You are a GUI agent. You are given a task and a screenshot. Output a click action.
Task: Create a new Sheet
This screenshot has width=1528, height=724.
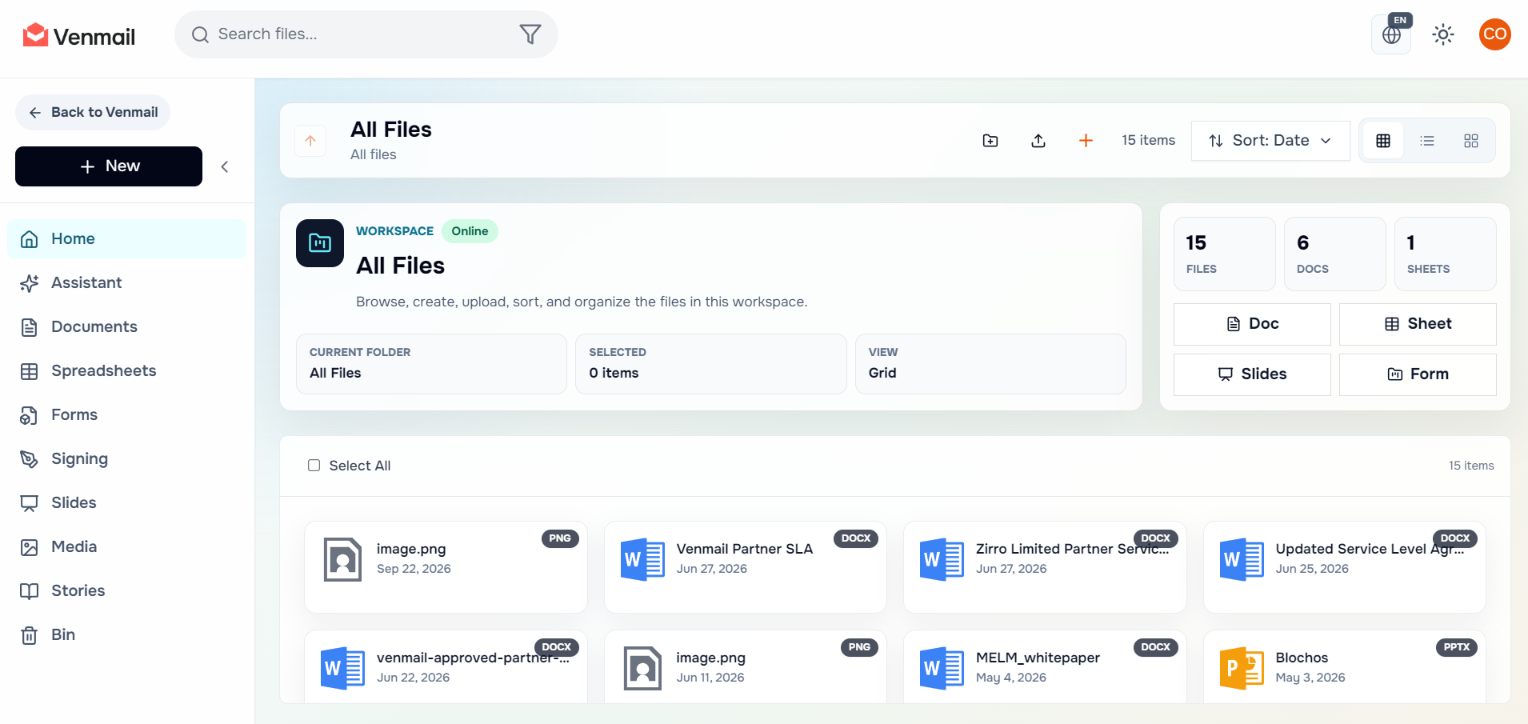(1418, 324)
